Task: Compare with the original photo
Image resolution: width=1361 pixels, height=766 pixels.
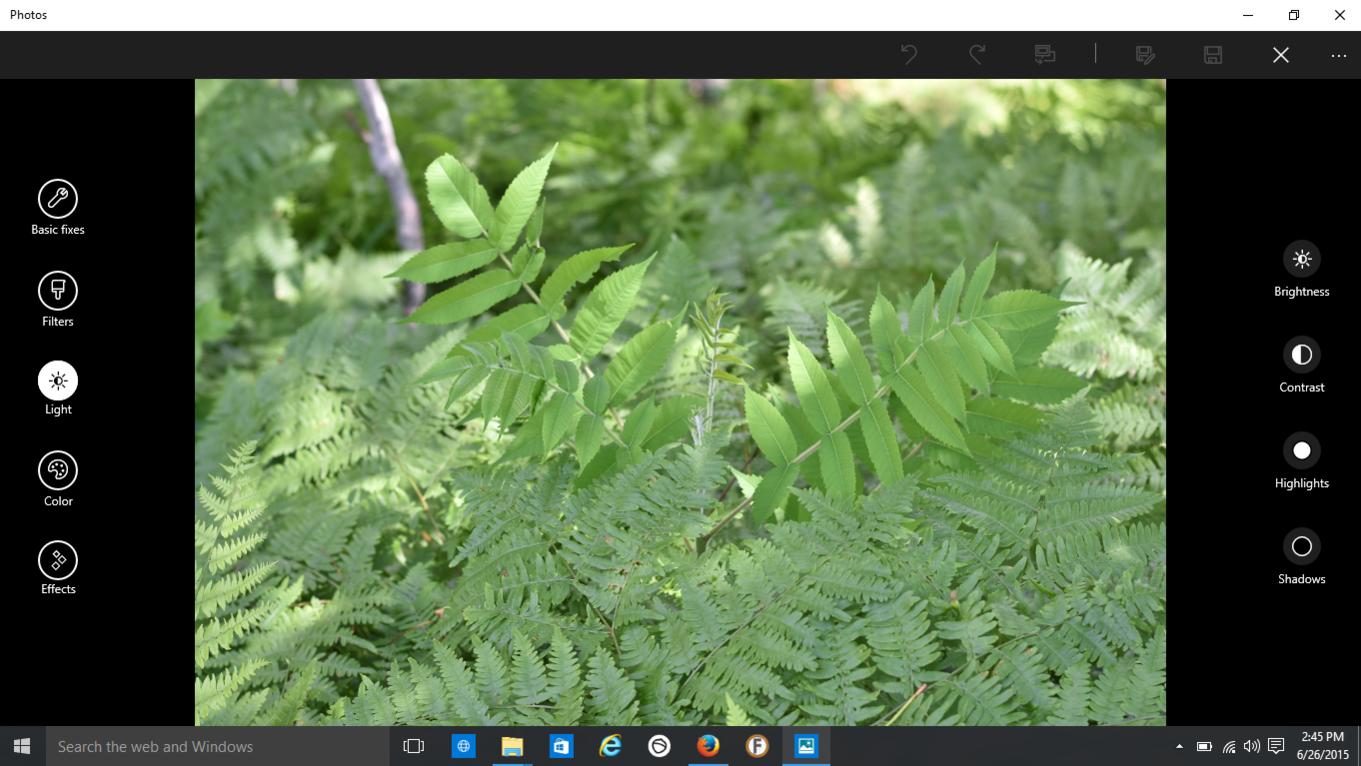Action: (1045, 54)
